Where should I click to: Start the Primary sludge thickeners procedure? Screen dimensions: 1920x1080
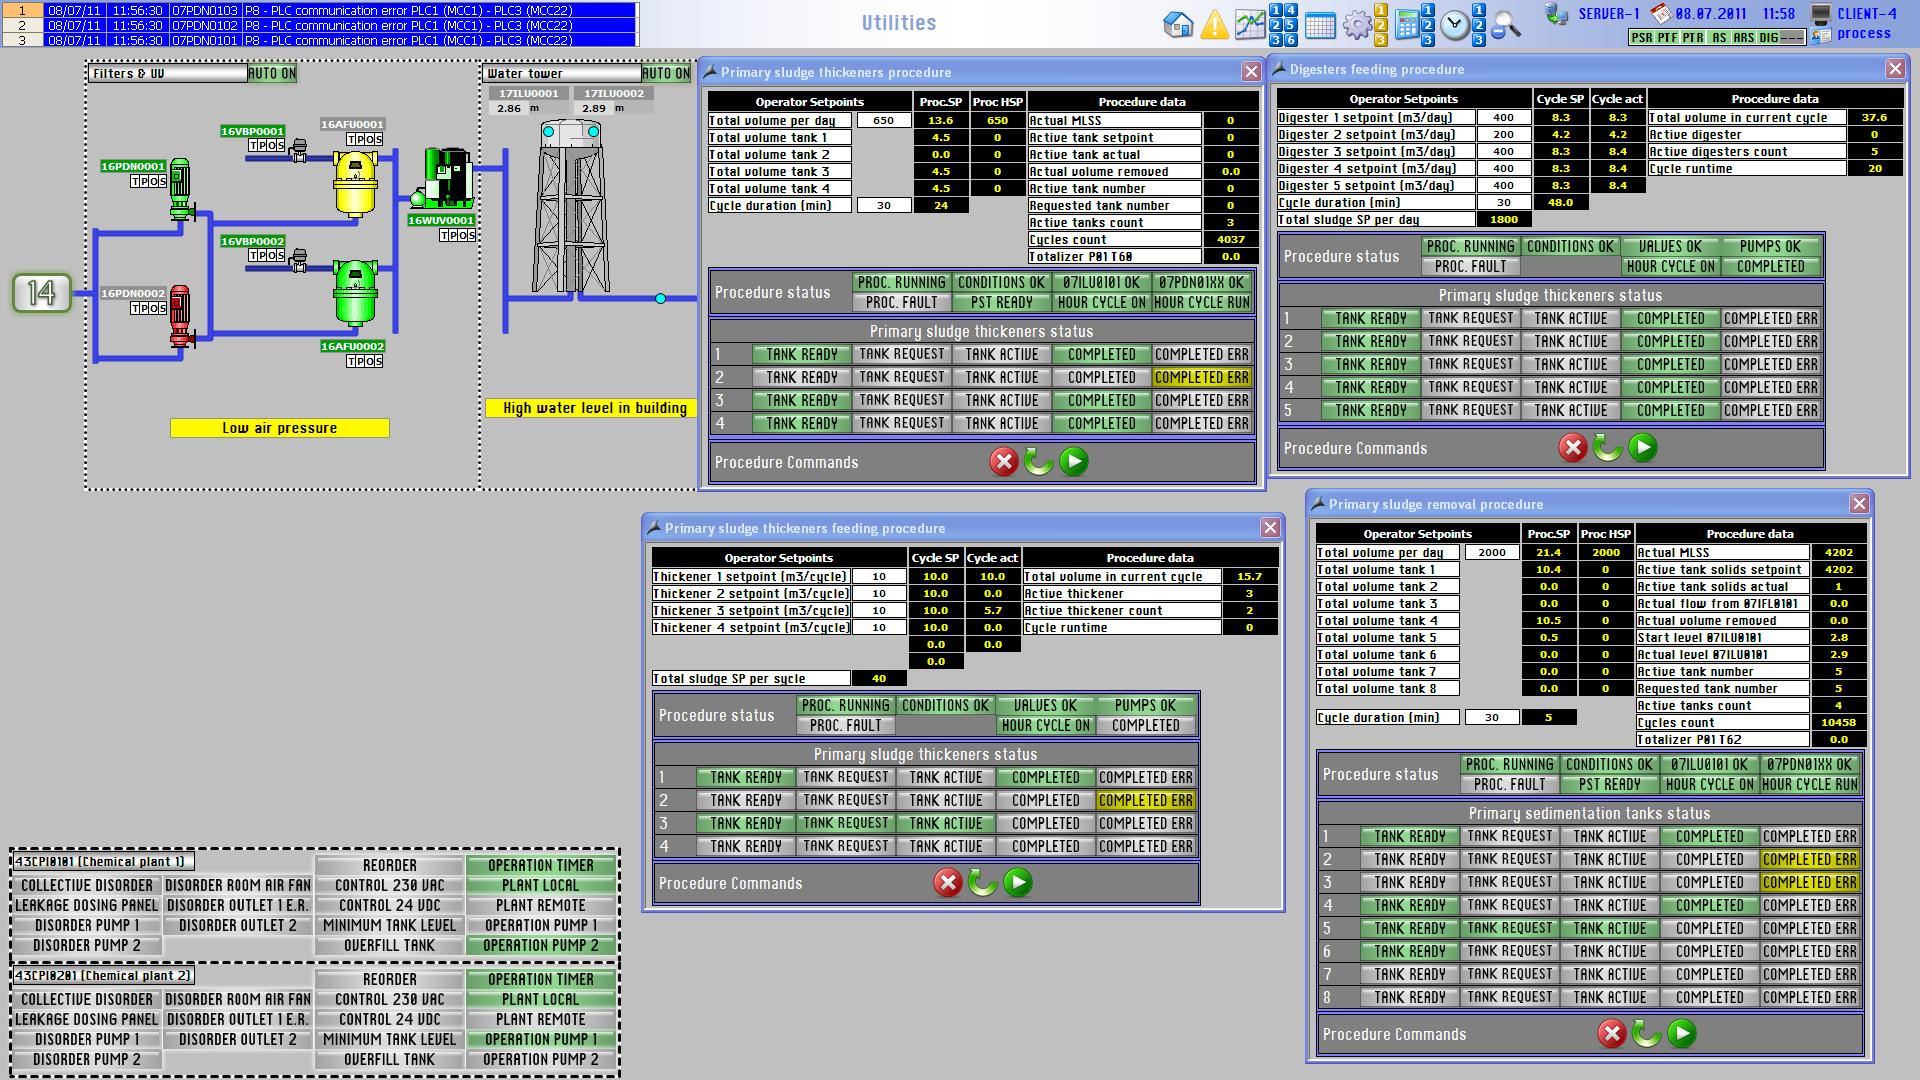coord(1073,461)
